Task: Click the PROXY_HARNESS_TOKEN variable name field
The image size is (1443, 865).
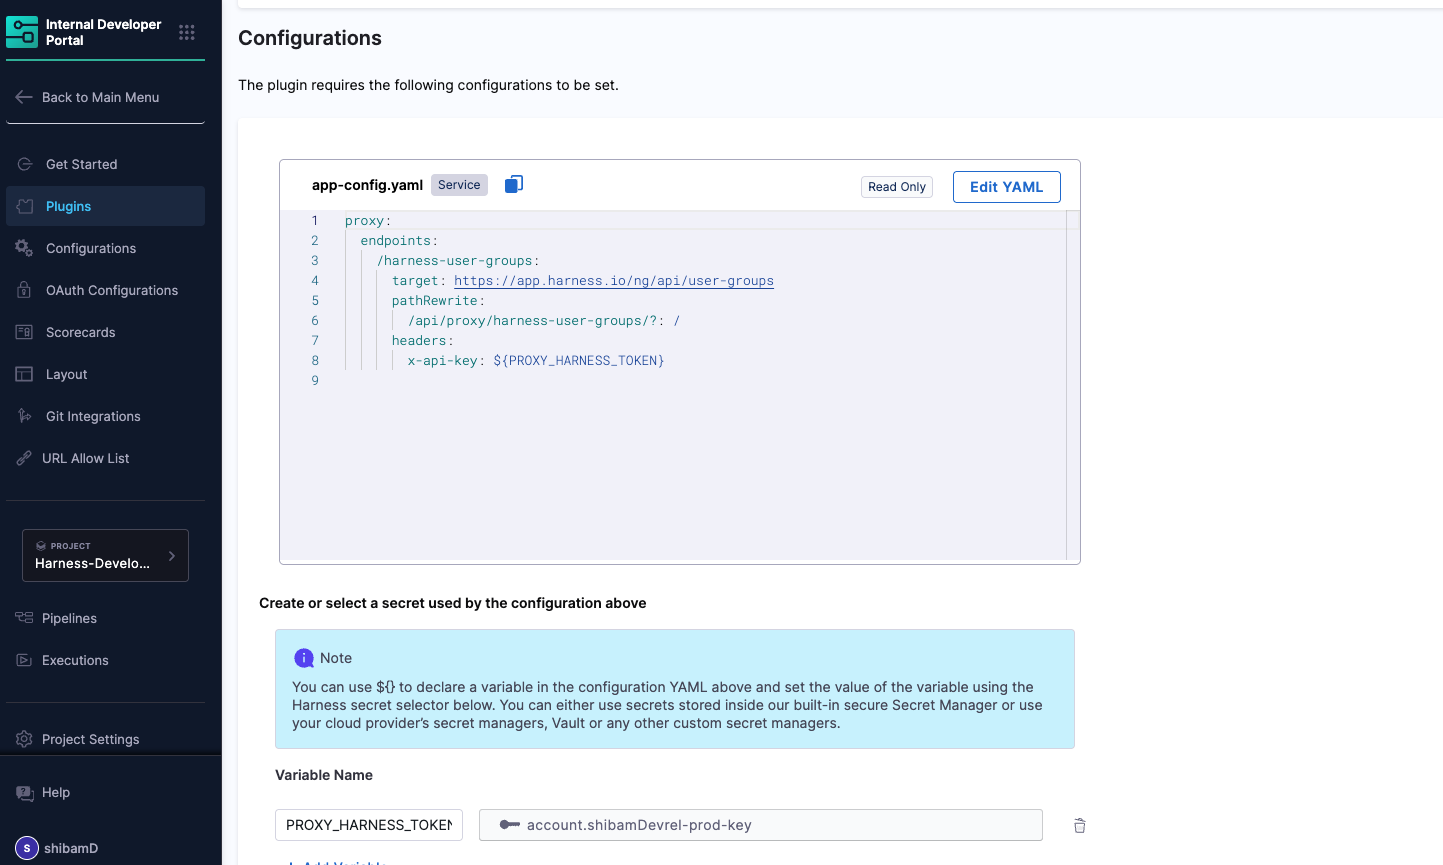Action: (368, 825)
